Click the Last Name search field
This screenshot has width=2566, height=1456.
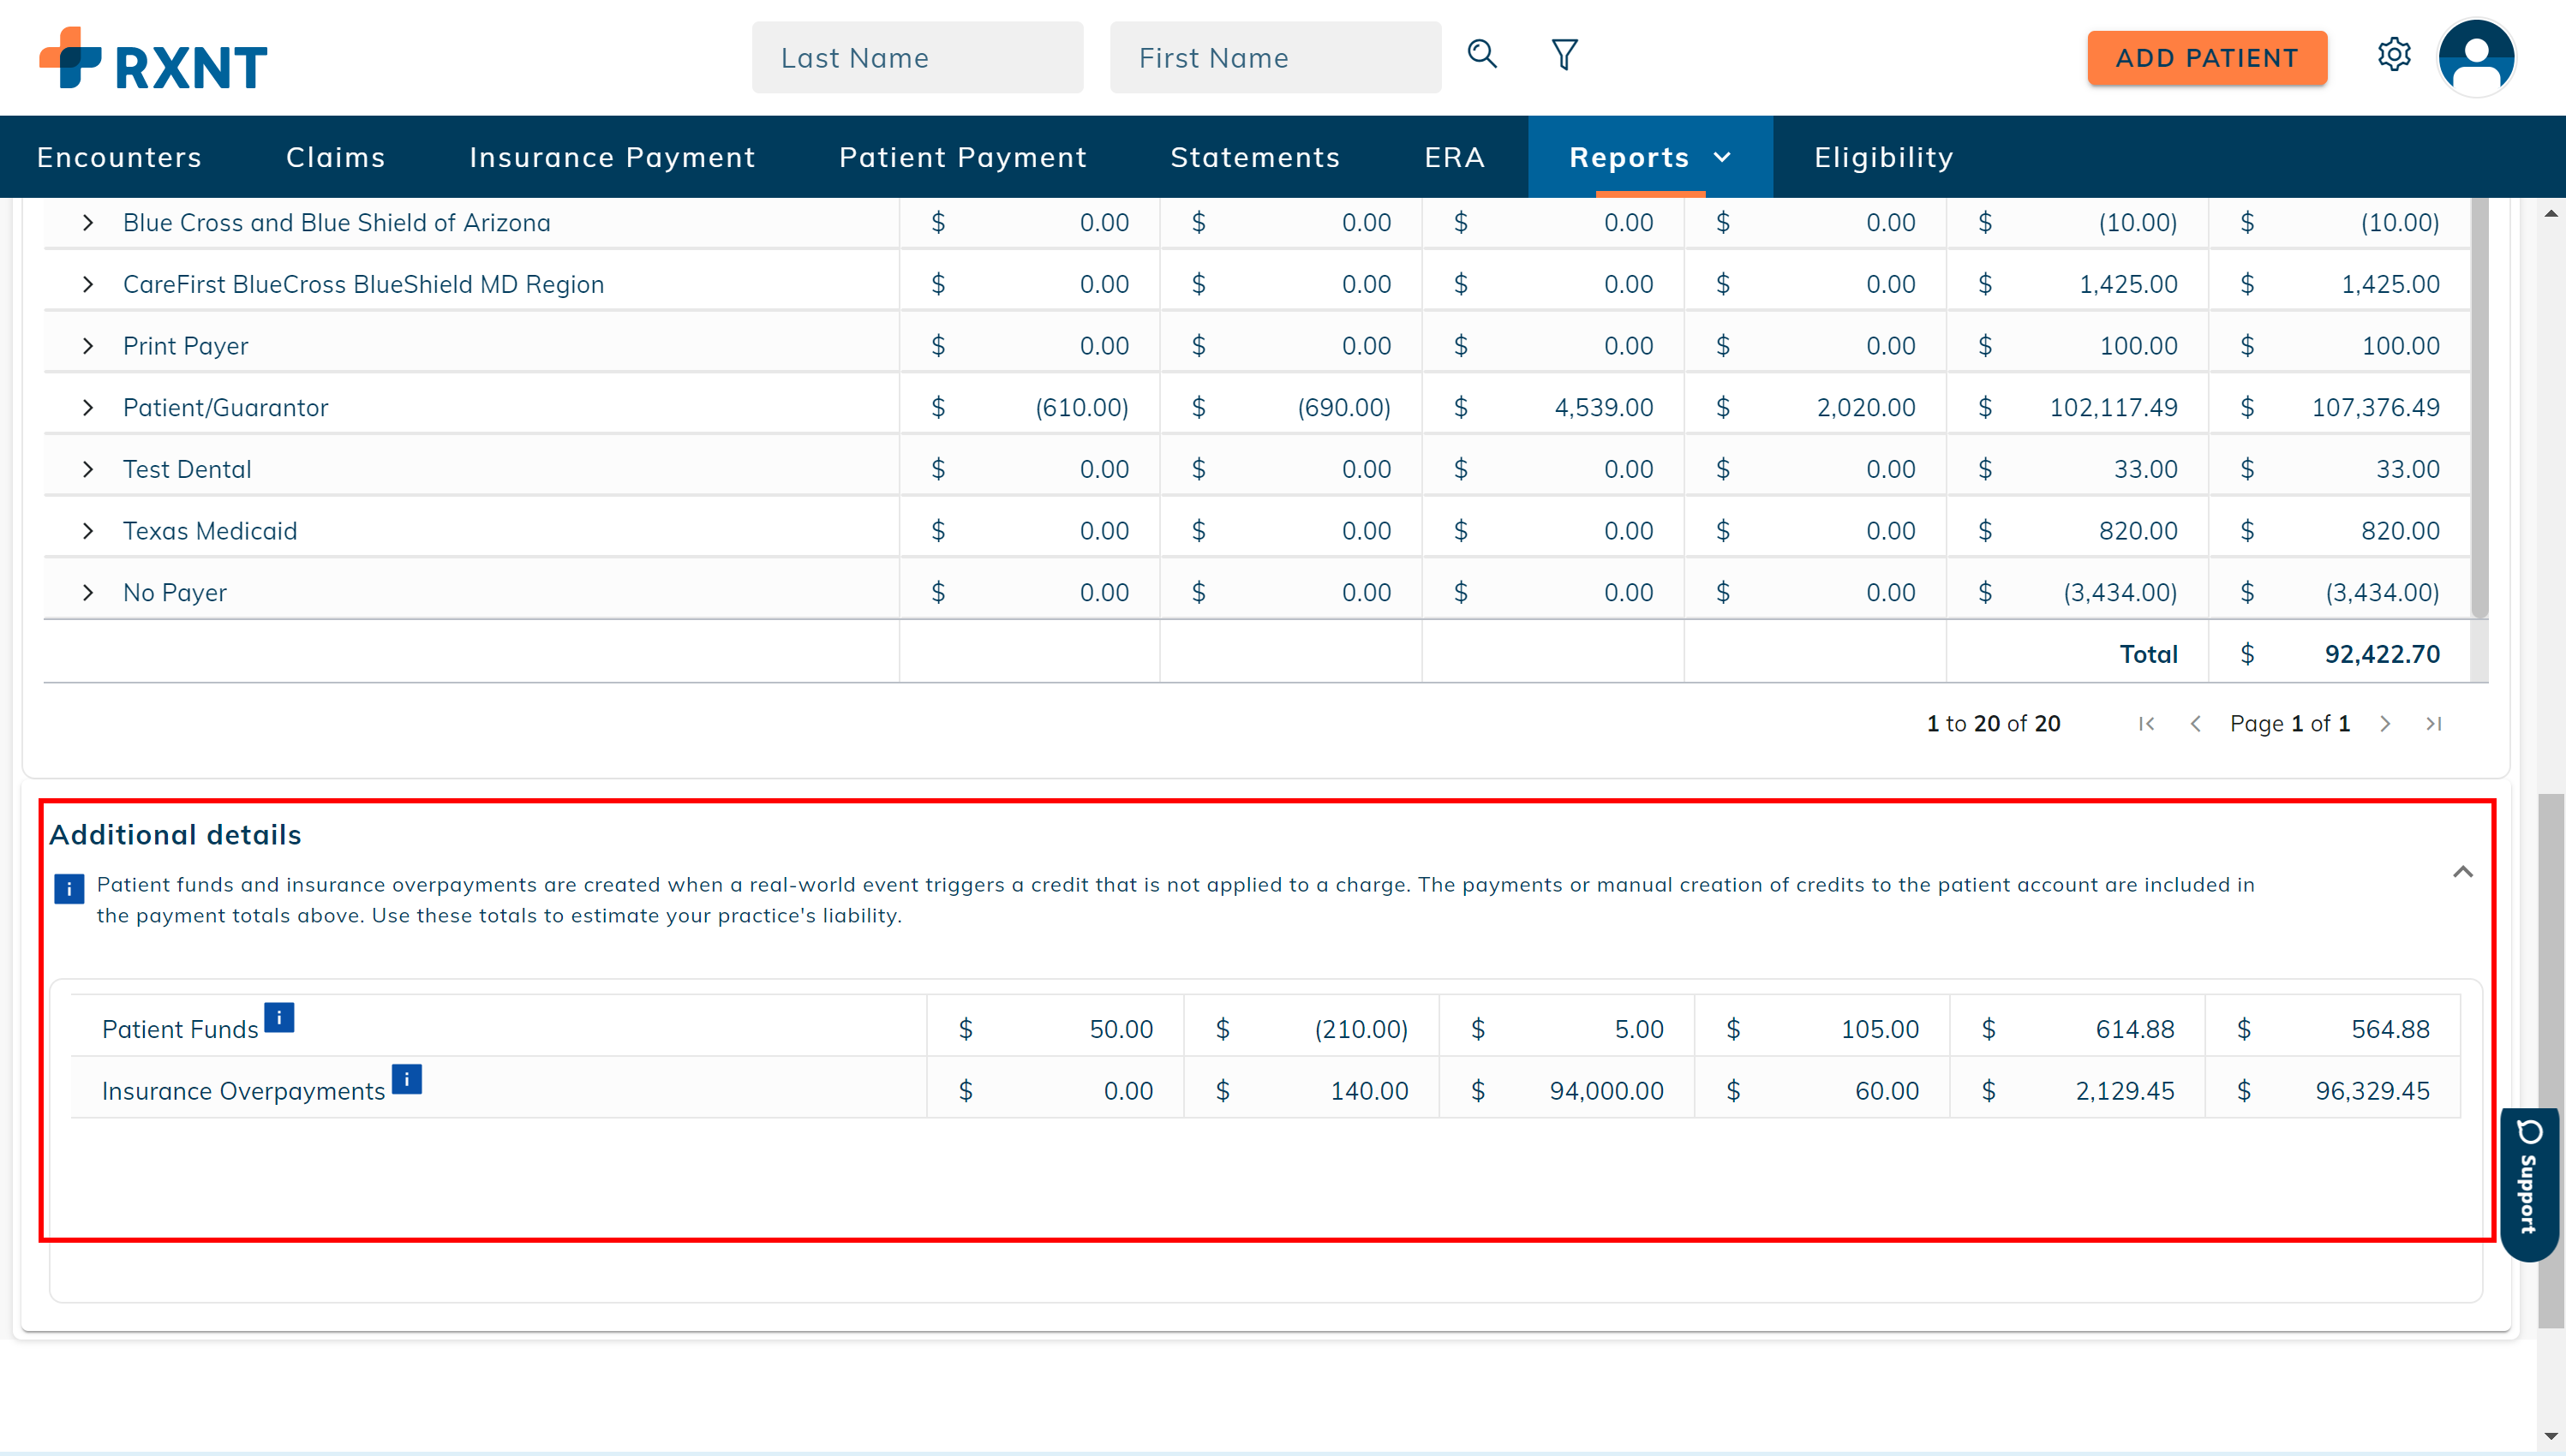(917, 58)
